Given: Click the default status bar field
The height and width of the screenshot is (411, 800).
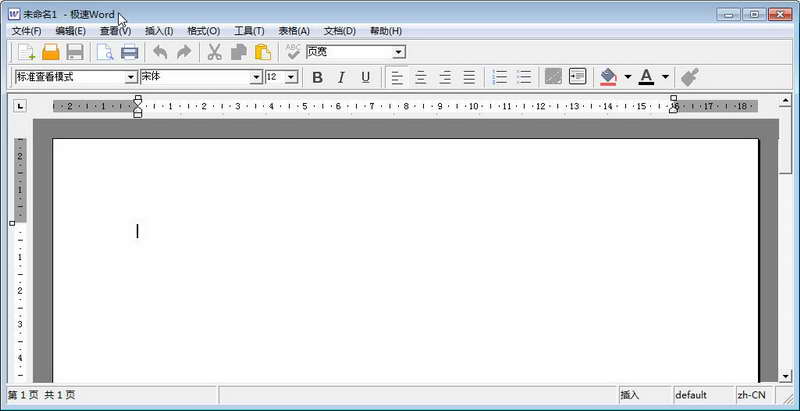Looking at the screenshot, I should 704,395.
